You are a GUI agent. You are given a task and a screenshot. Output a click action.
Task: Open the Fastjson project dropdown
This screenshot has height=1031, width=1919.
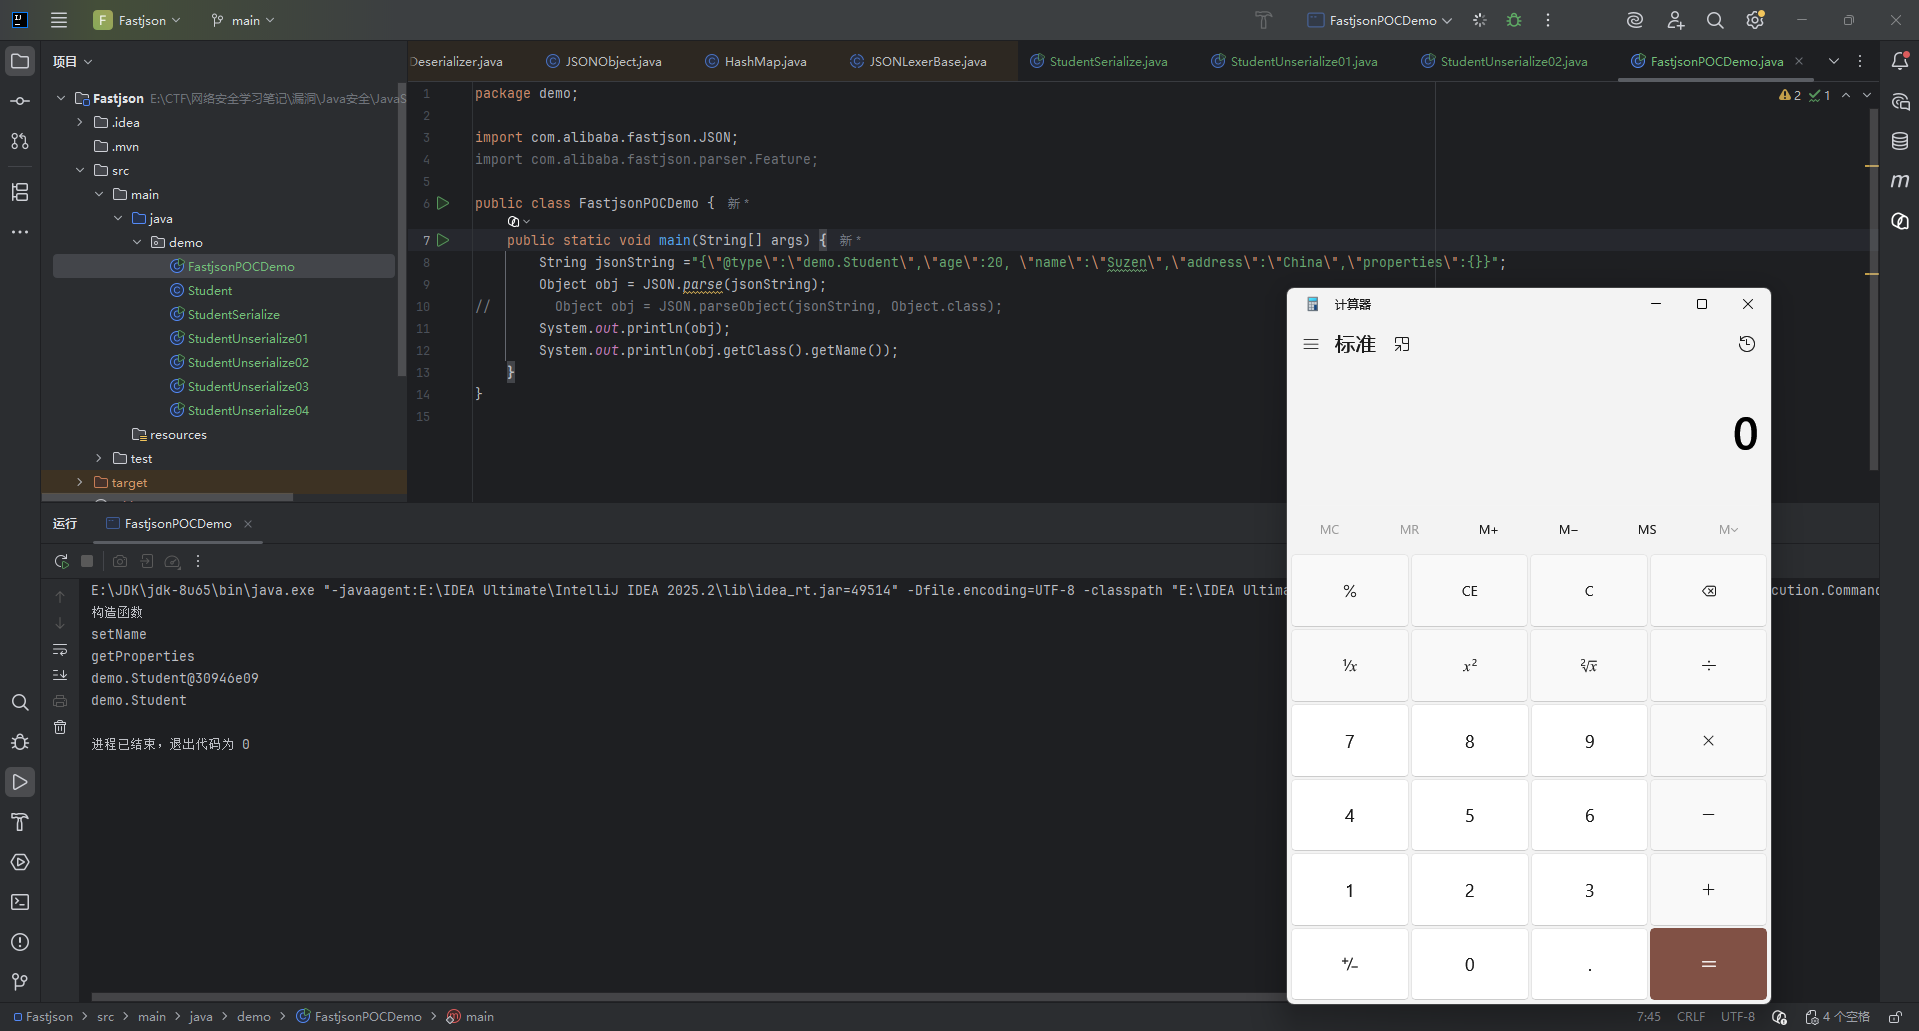point(137,20)
